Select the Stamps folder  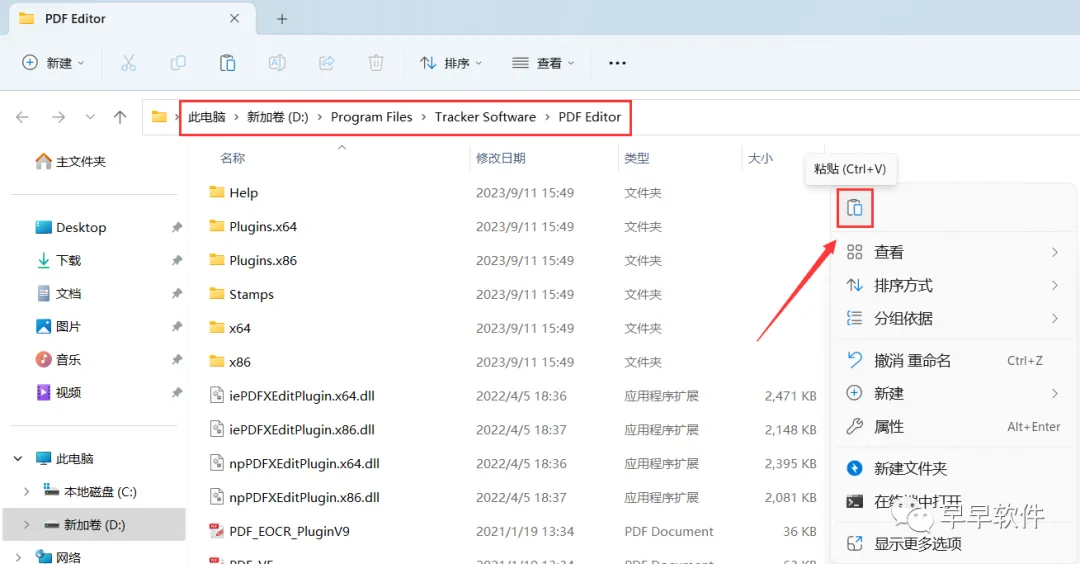241,294
